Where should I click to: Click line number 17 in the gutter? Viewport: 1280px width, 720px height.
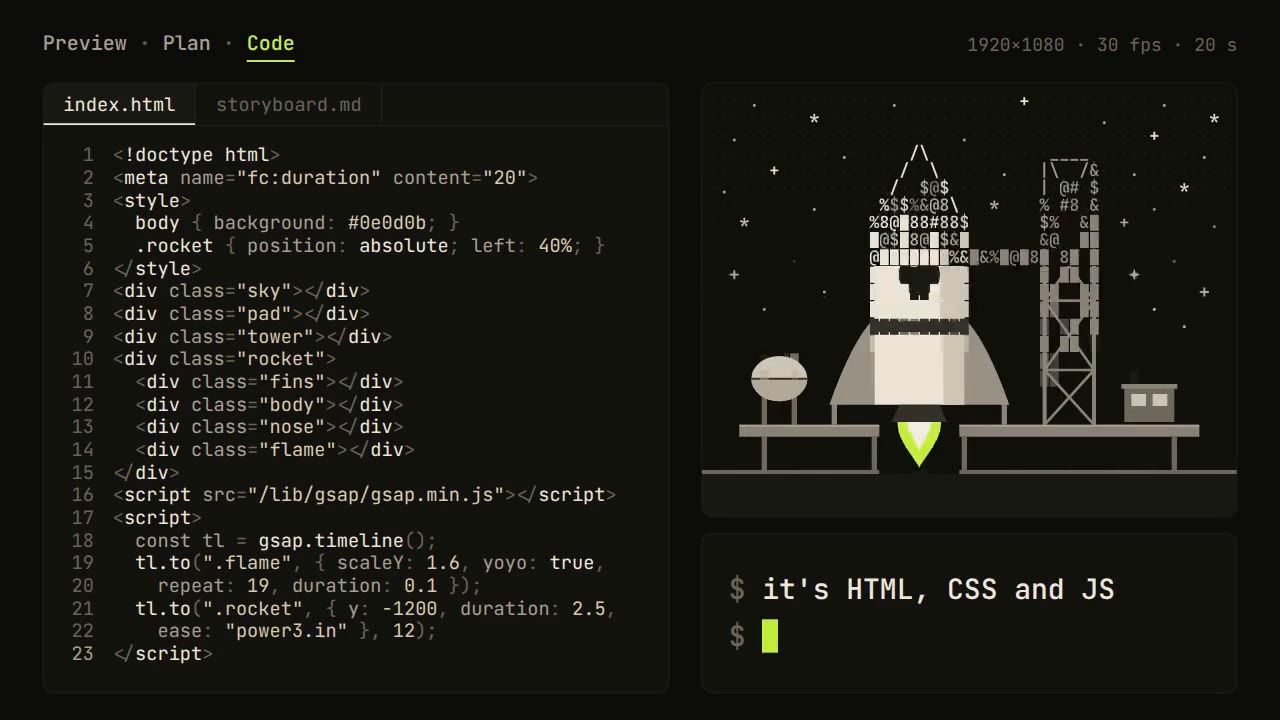83,518
